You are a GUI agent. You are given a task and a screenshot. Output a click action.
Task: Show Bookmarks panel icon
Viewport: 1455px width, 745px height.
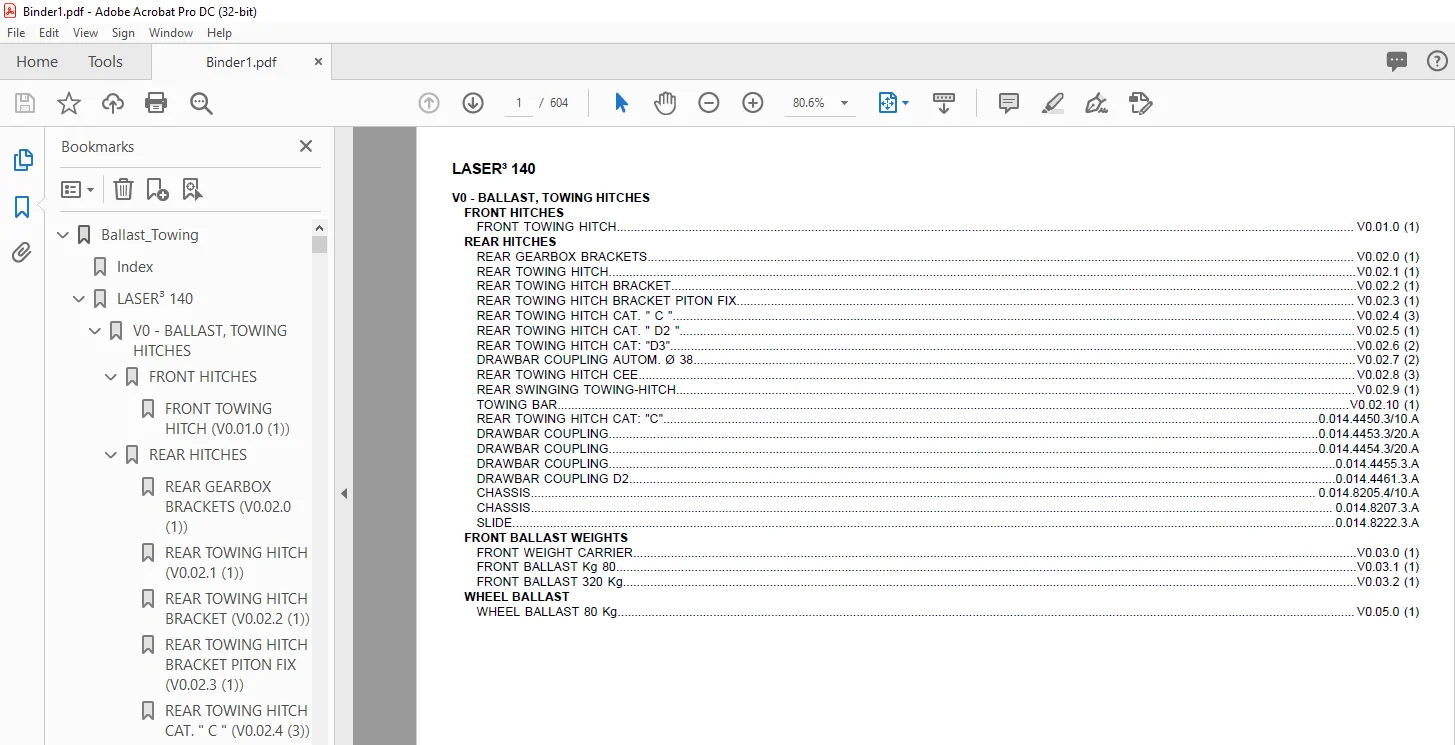[22, 207]
